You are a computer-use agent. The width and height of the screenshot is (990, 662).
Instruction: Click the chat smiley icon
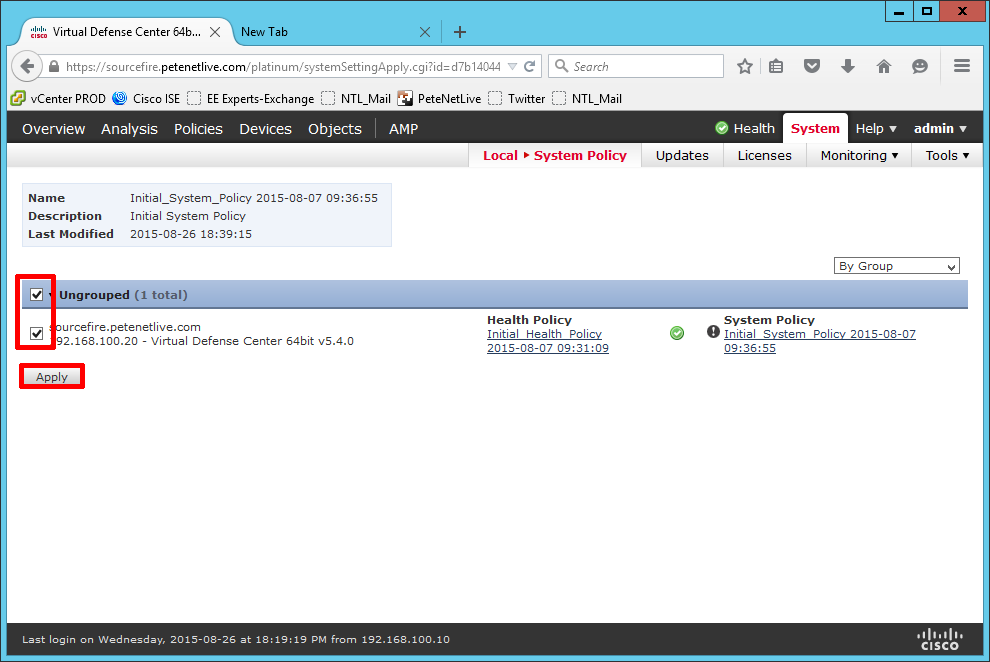(920, 66)
